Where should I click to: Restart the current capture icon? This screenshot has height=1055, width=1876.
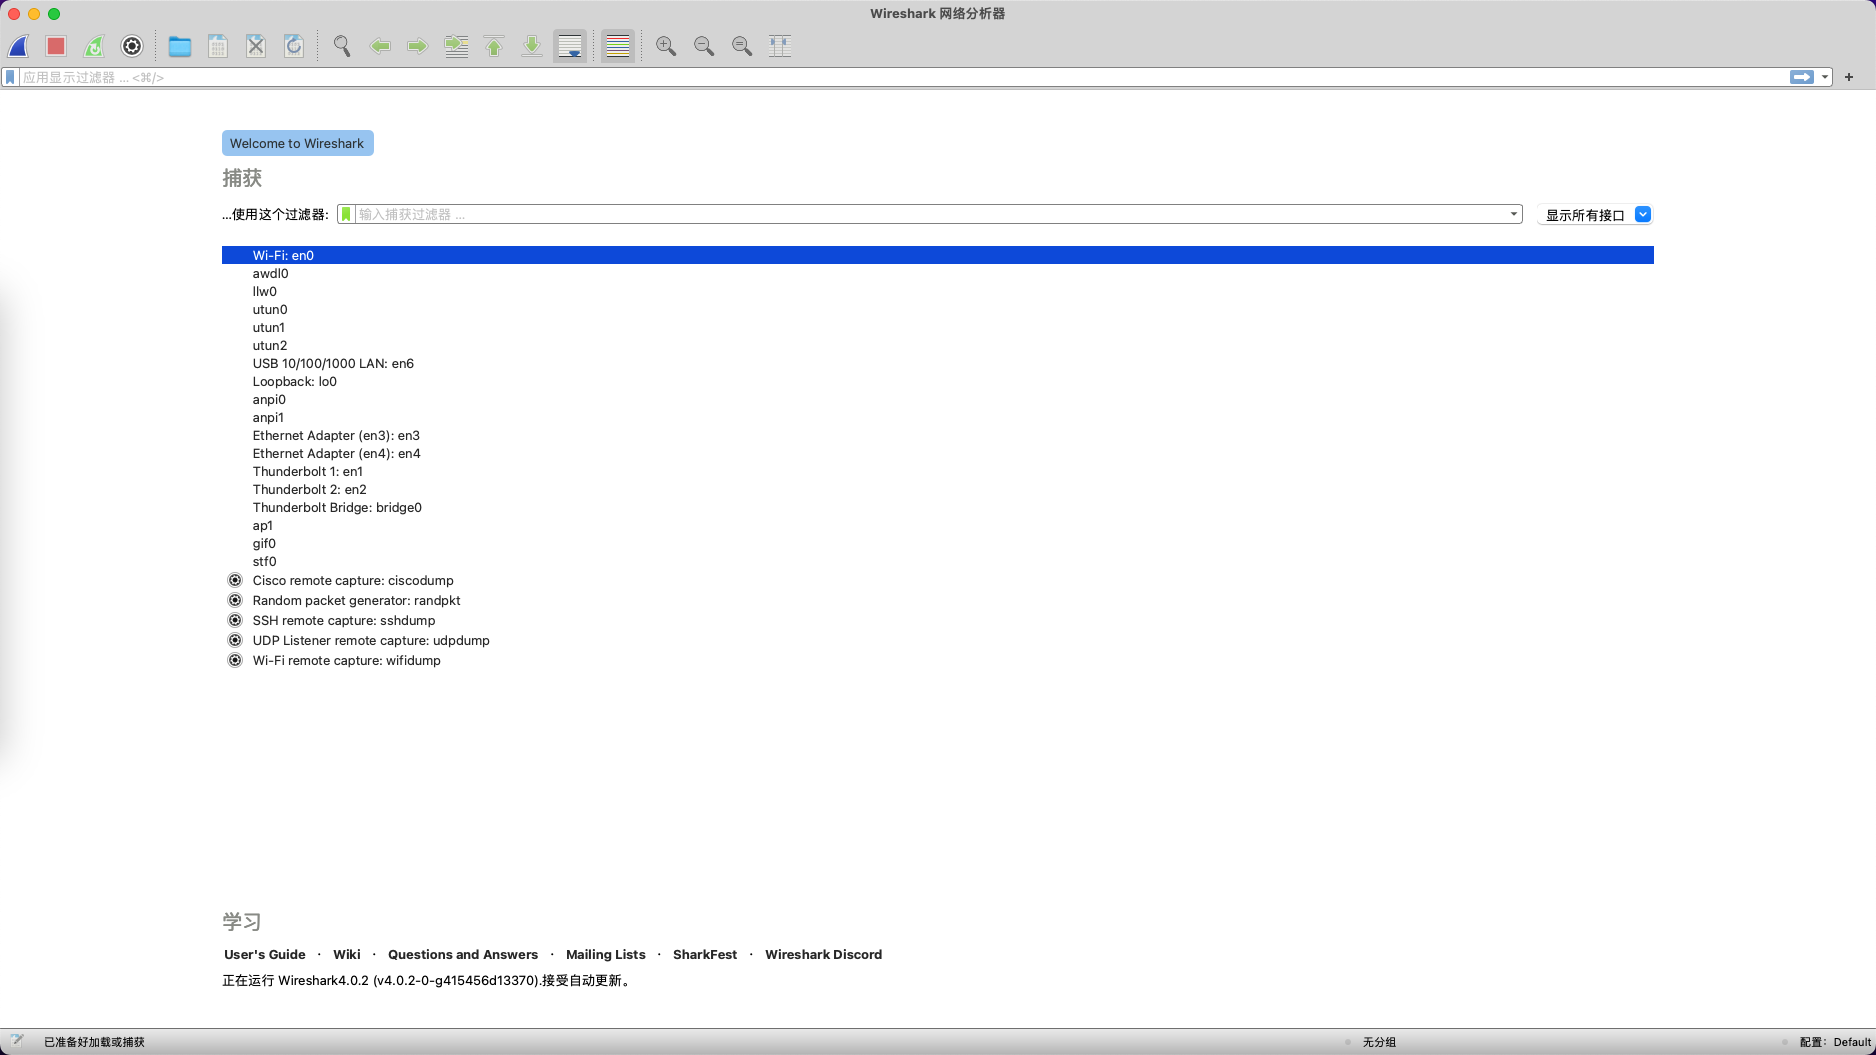pyautogui.click(x=94, y=46)
